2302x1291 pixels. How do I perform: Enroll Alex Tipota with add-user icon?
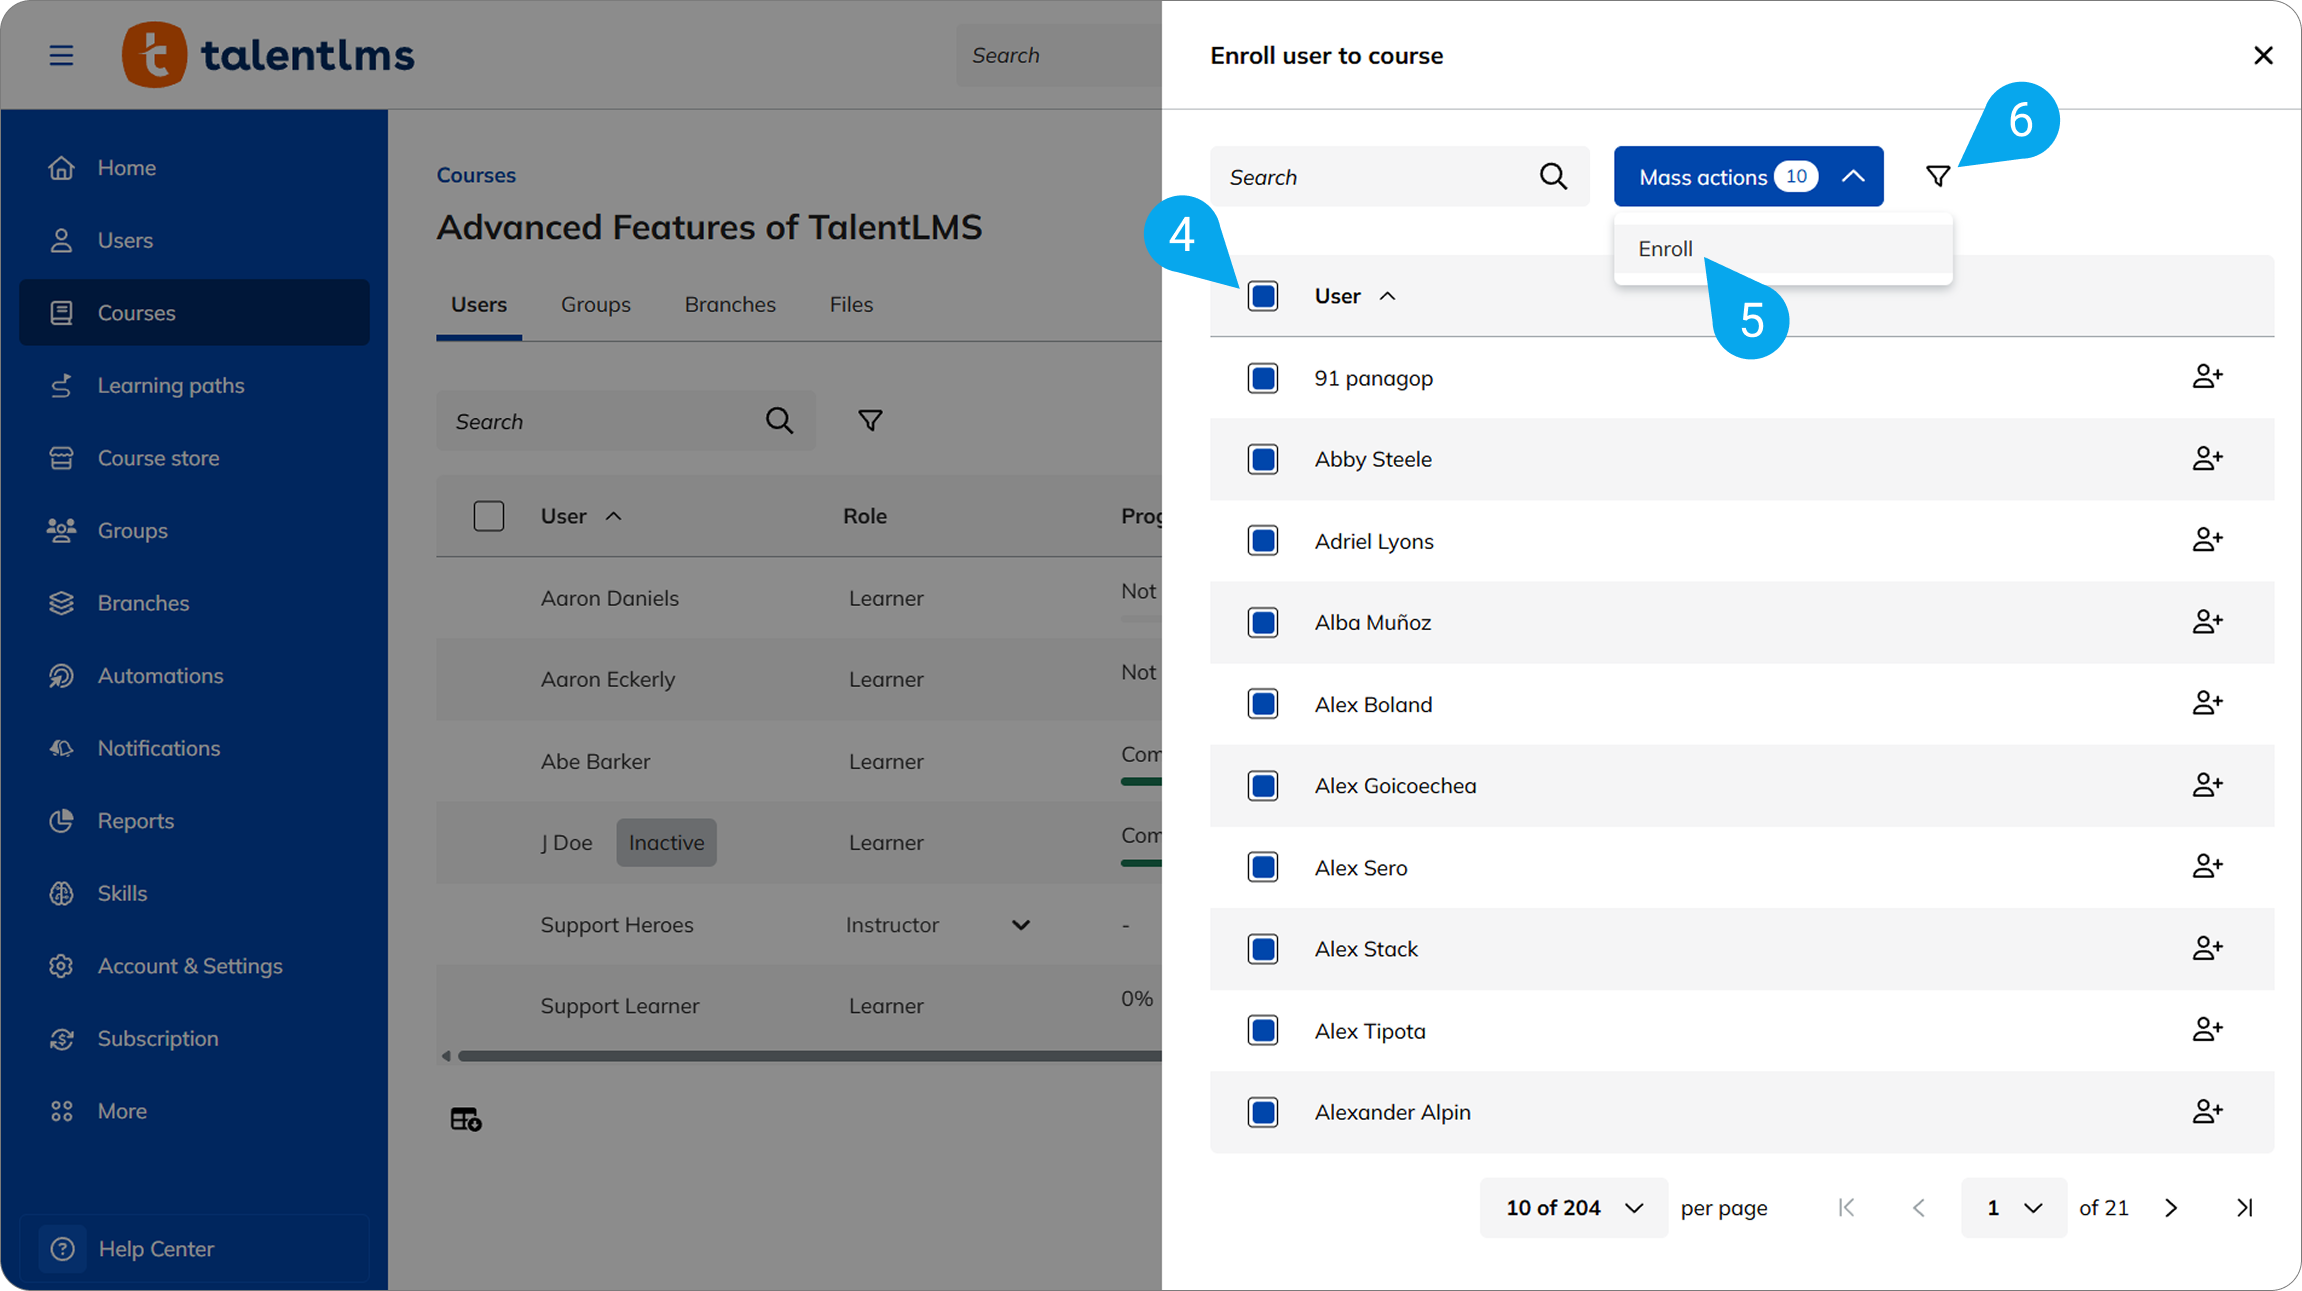click(x=2207, y=1030)
